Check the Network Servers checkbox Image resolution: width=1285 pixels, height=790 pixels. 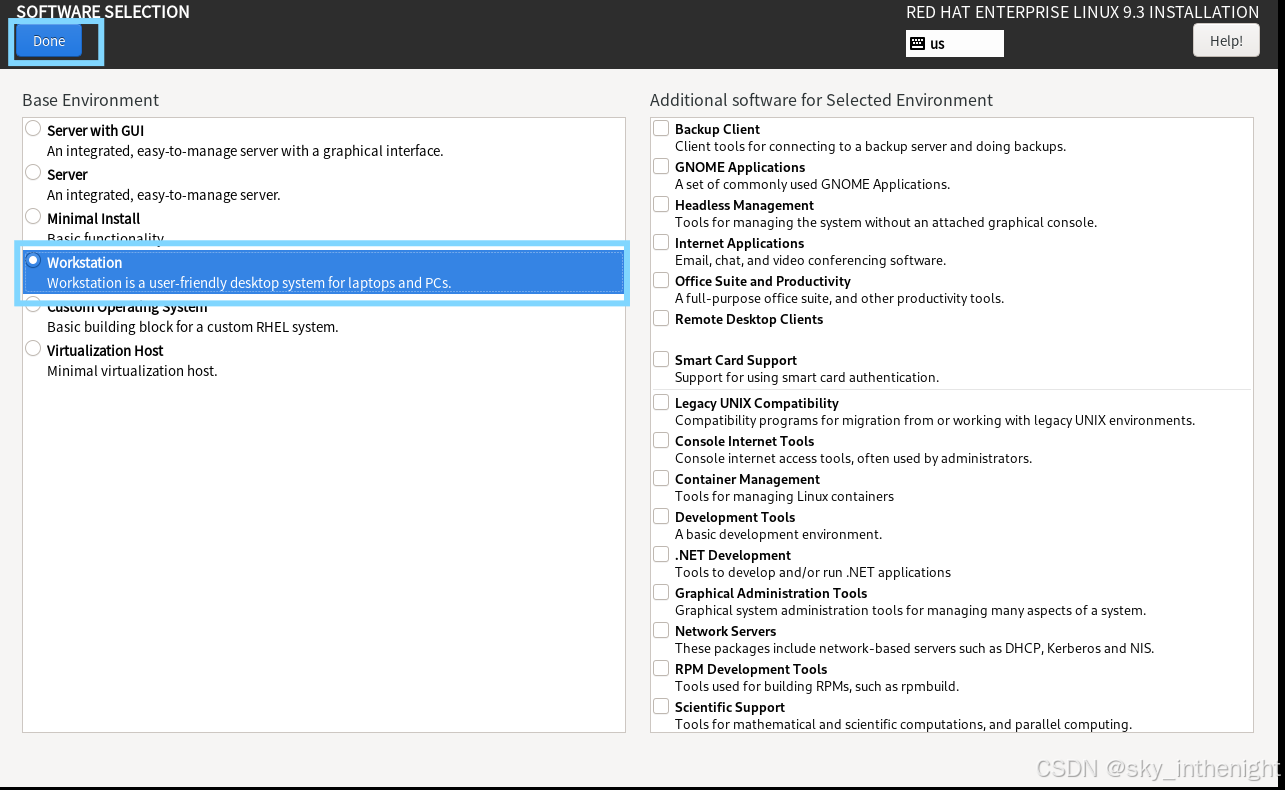point(661,630)
